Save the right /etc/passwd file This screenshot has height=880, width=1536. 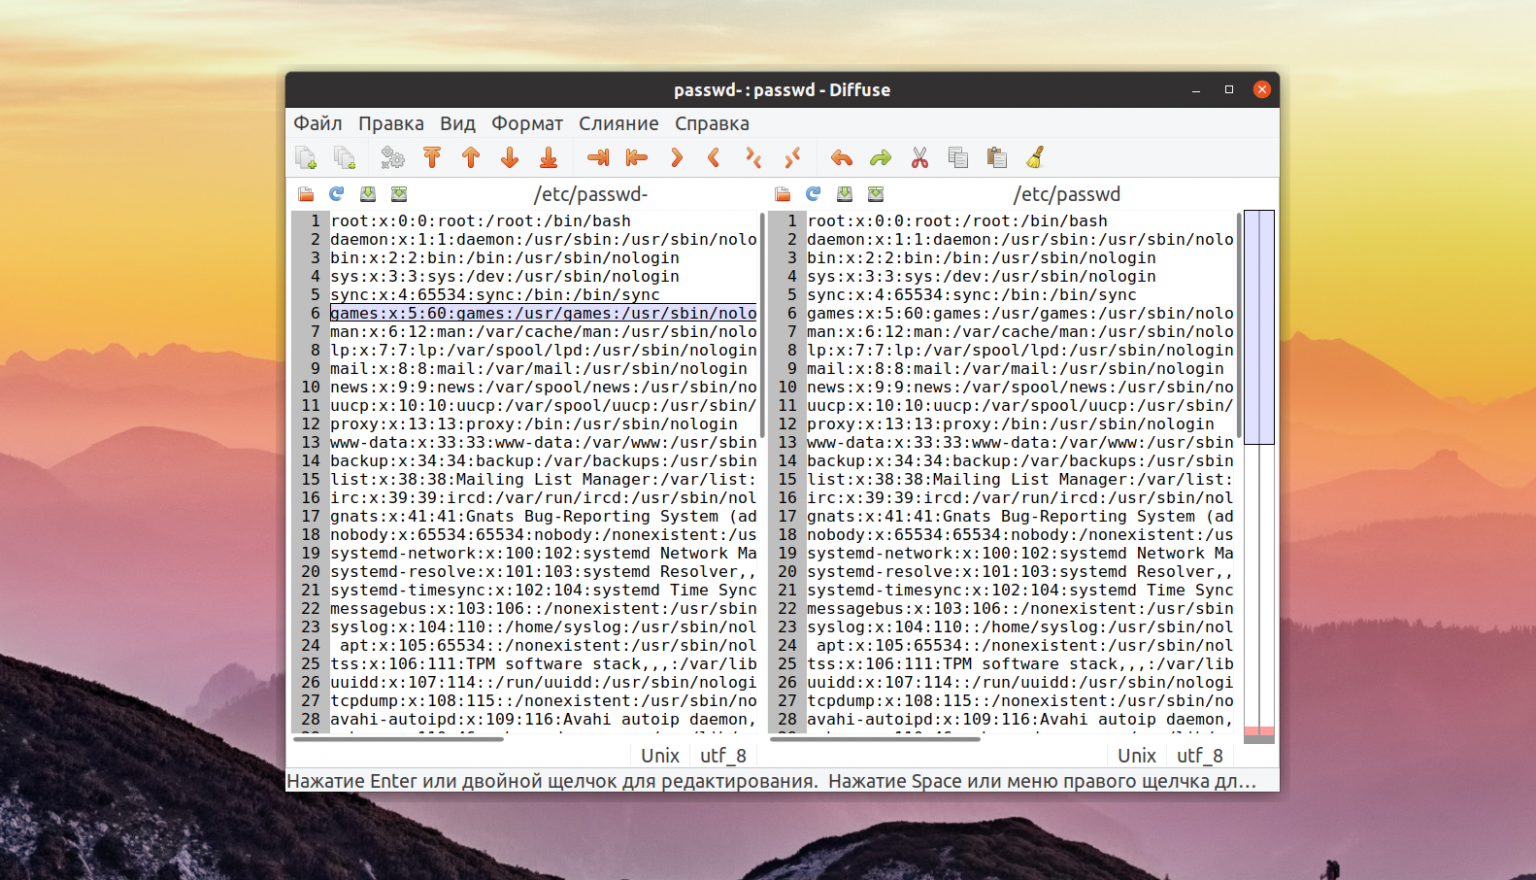click(845, 193)
